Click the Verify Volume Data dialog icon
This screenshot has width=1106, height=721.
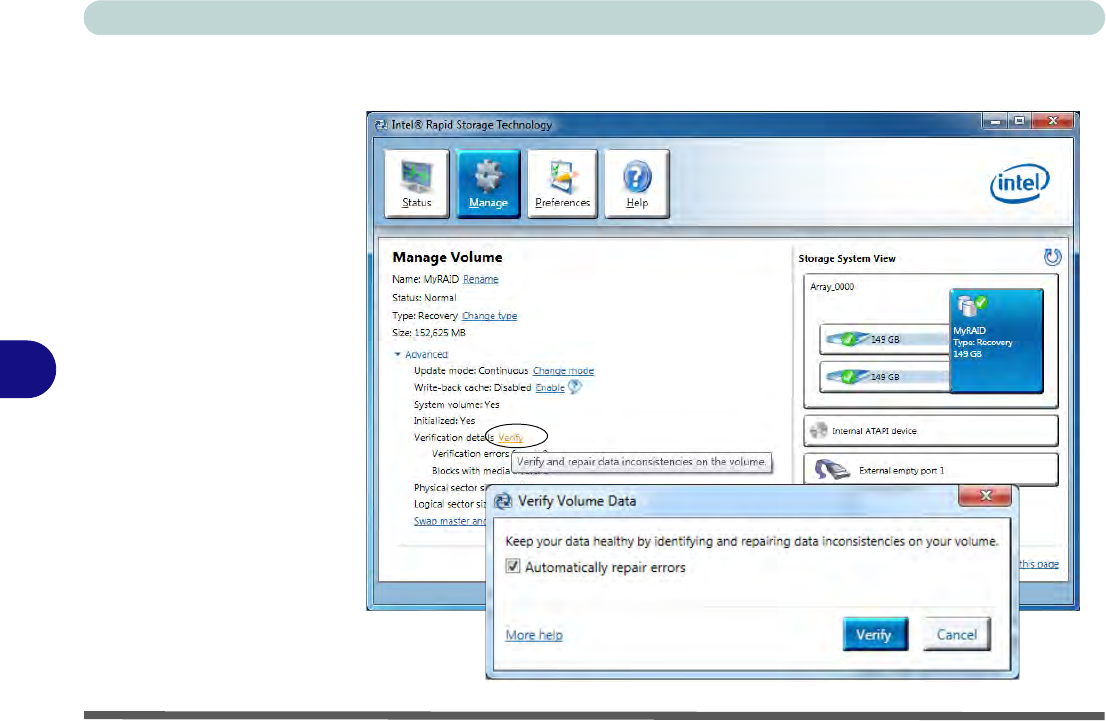pyautogui.click(x=502, y=501)
